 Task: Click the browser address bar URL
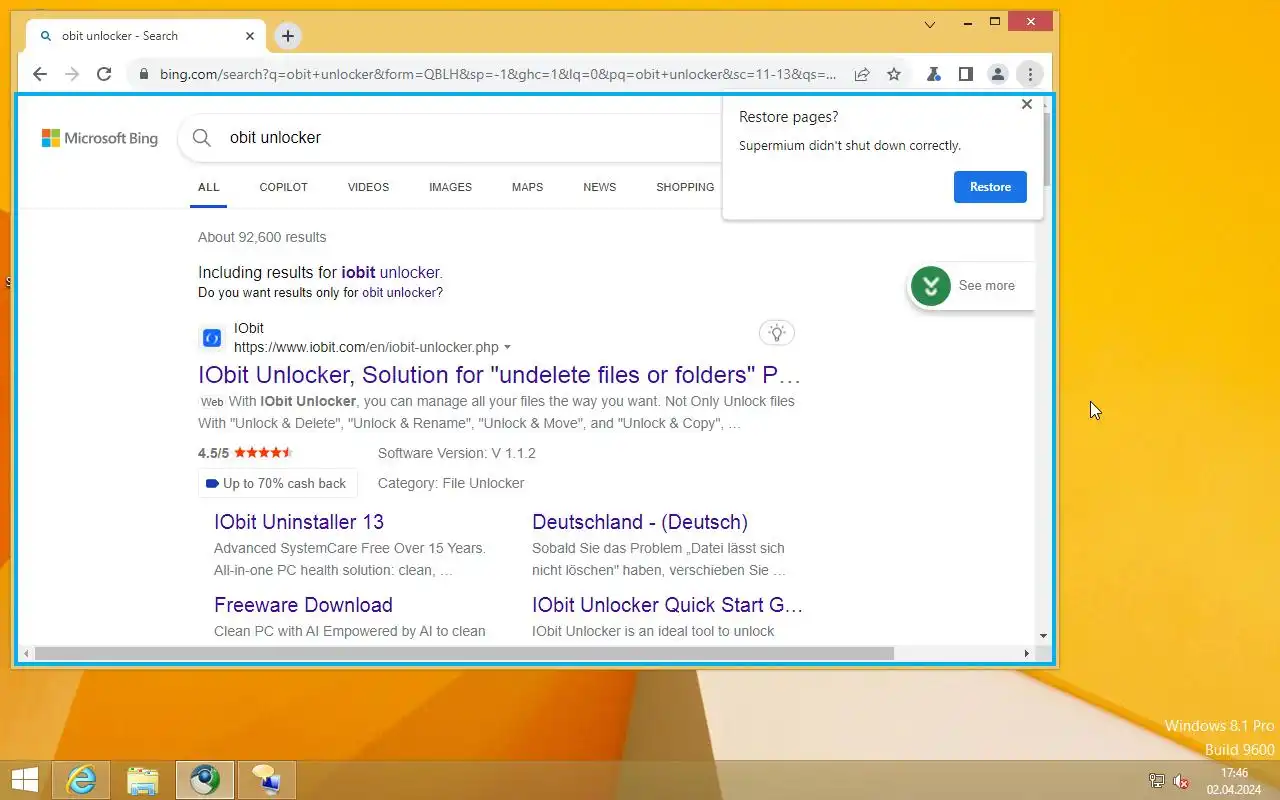pos(498,74)
